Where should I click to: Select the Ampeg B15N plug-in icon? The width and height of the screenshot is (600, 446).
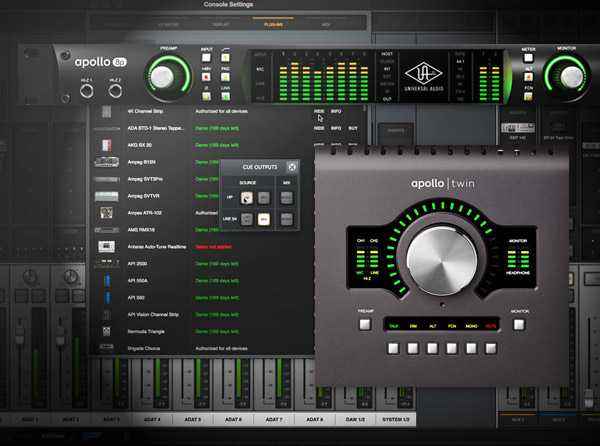coord(106,162)
